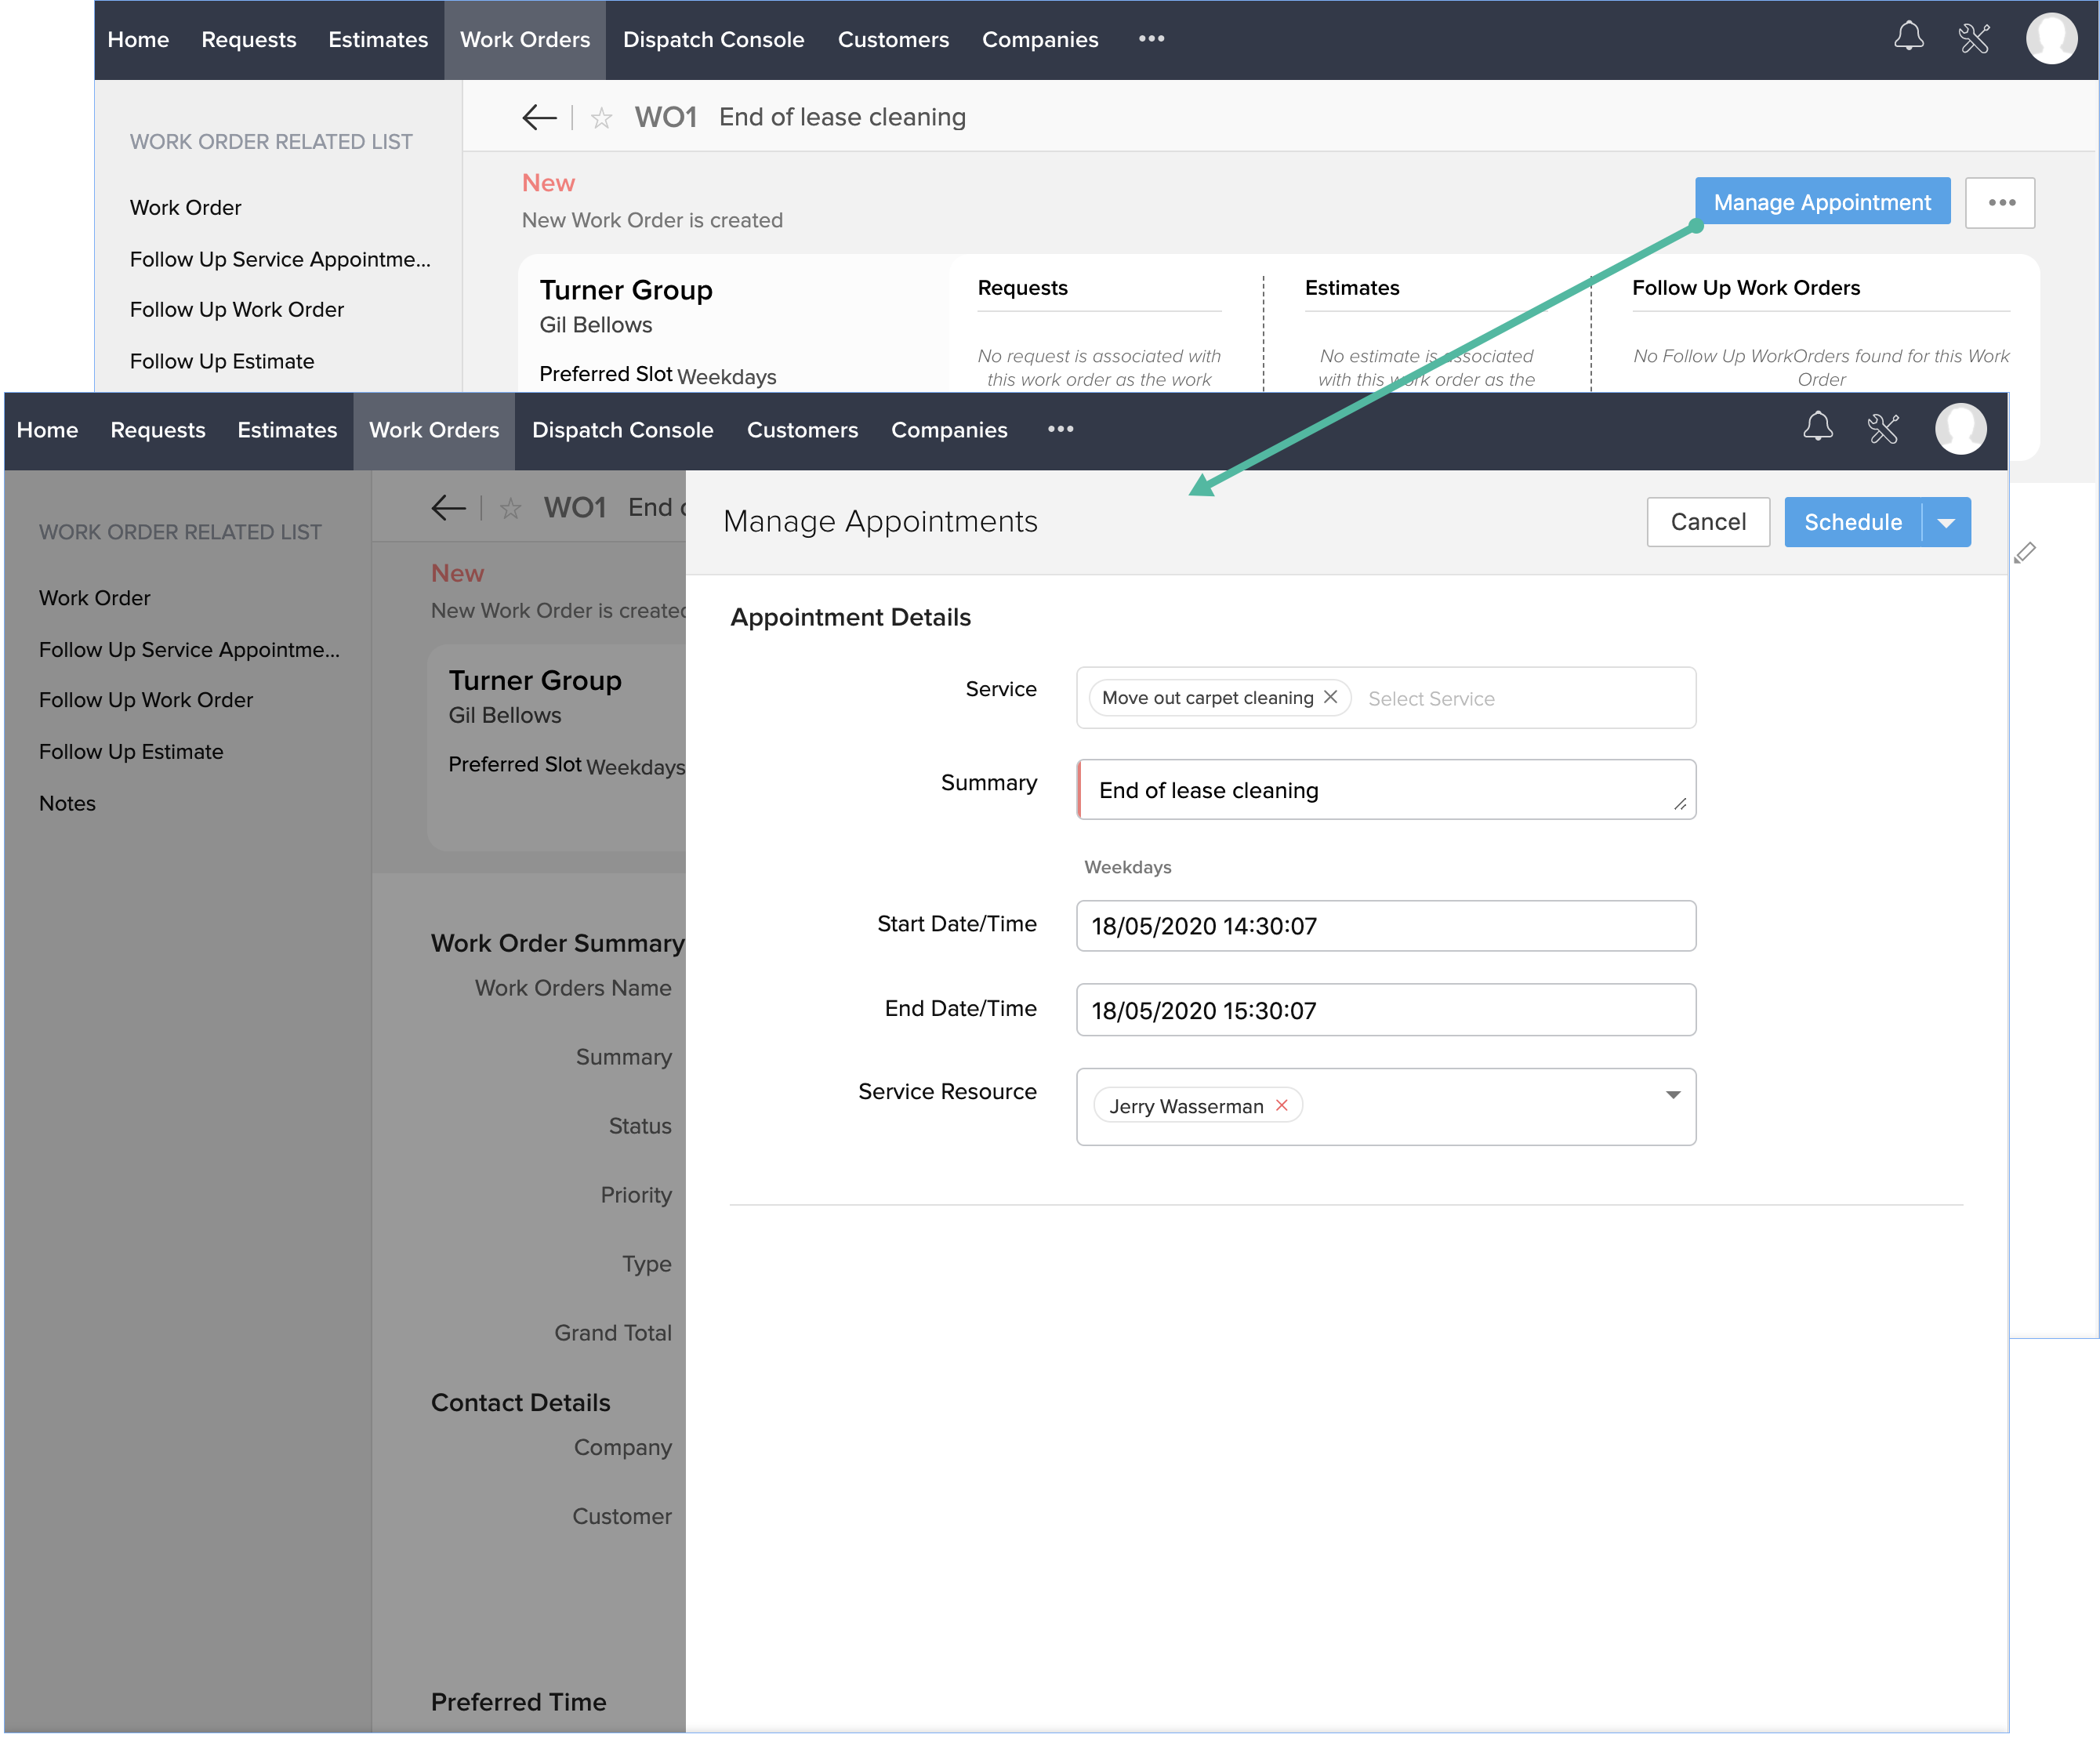Click notification bell in back window header
2100x1738 pixels.
1908,38
